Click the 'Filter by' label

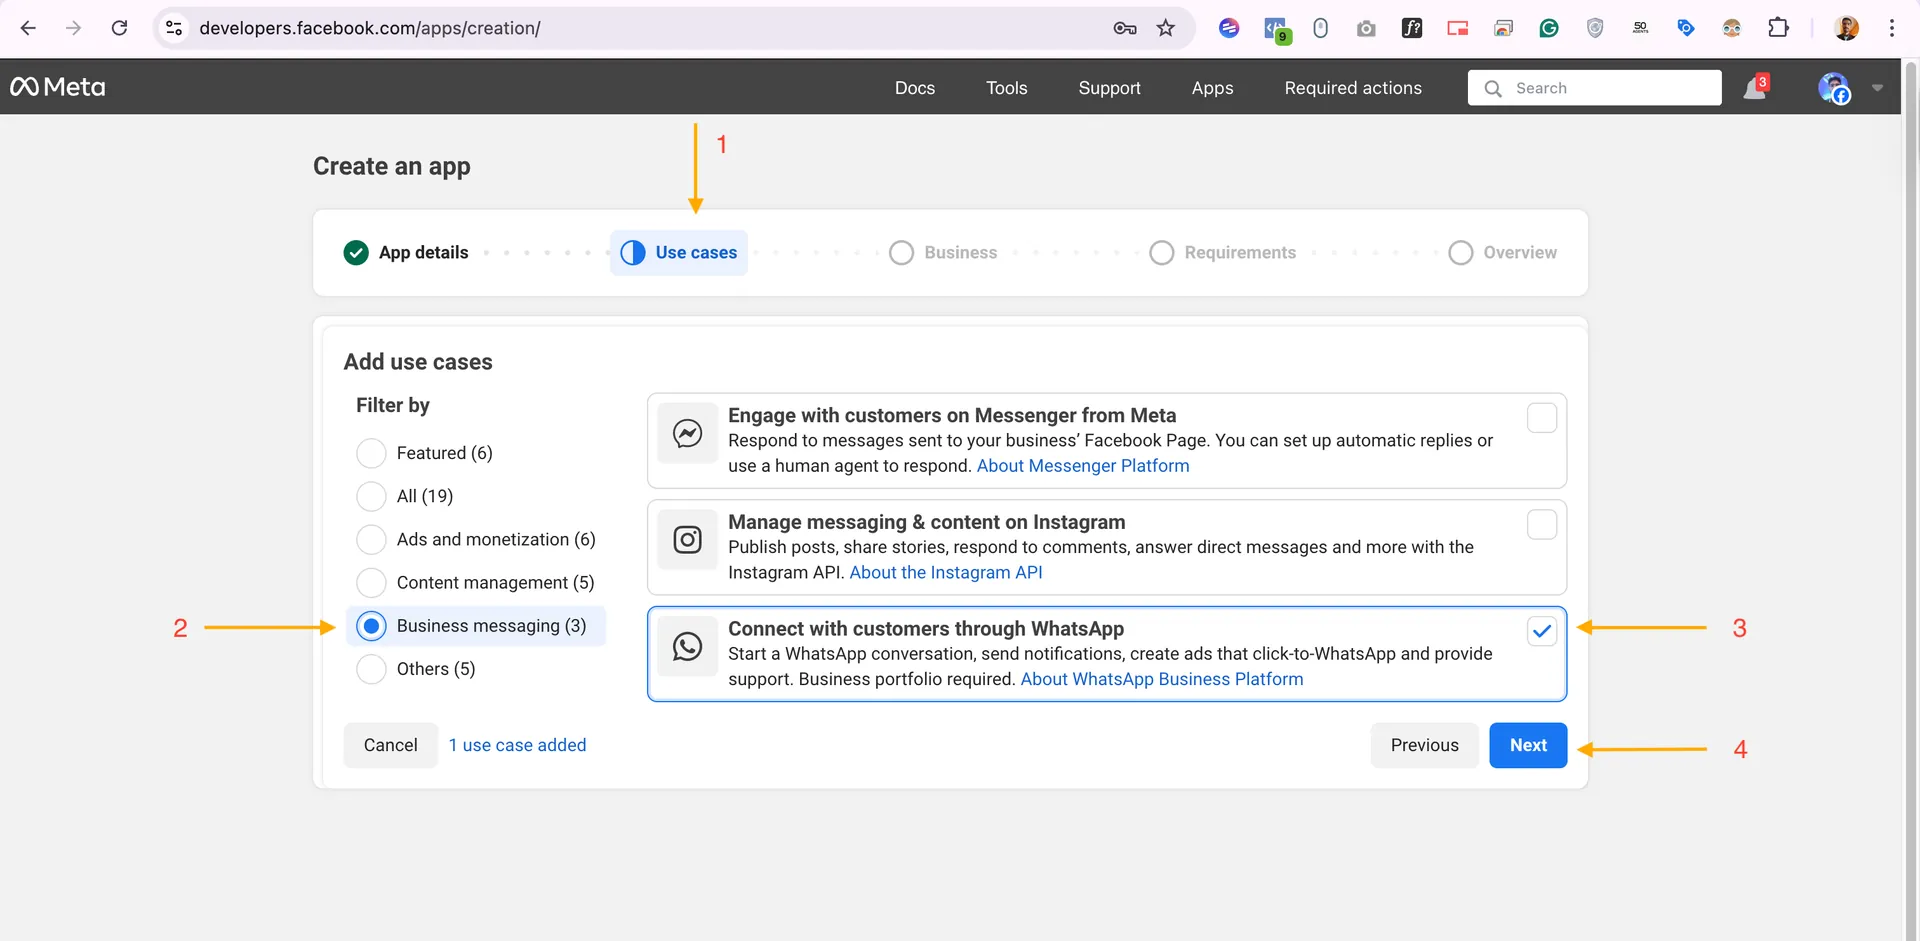click(393, 405)
